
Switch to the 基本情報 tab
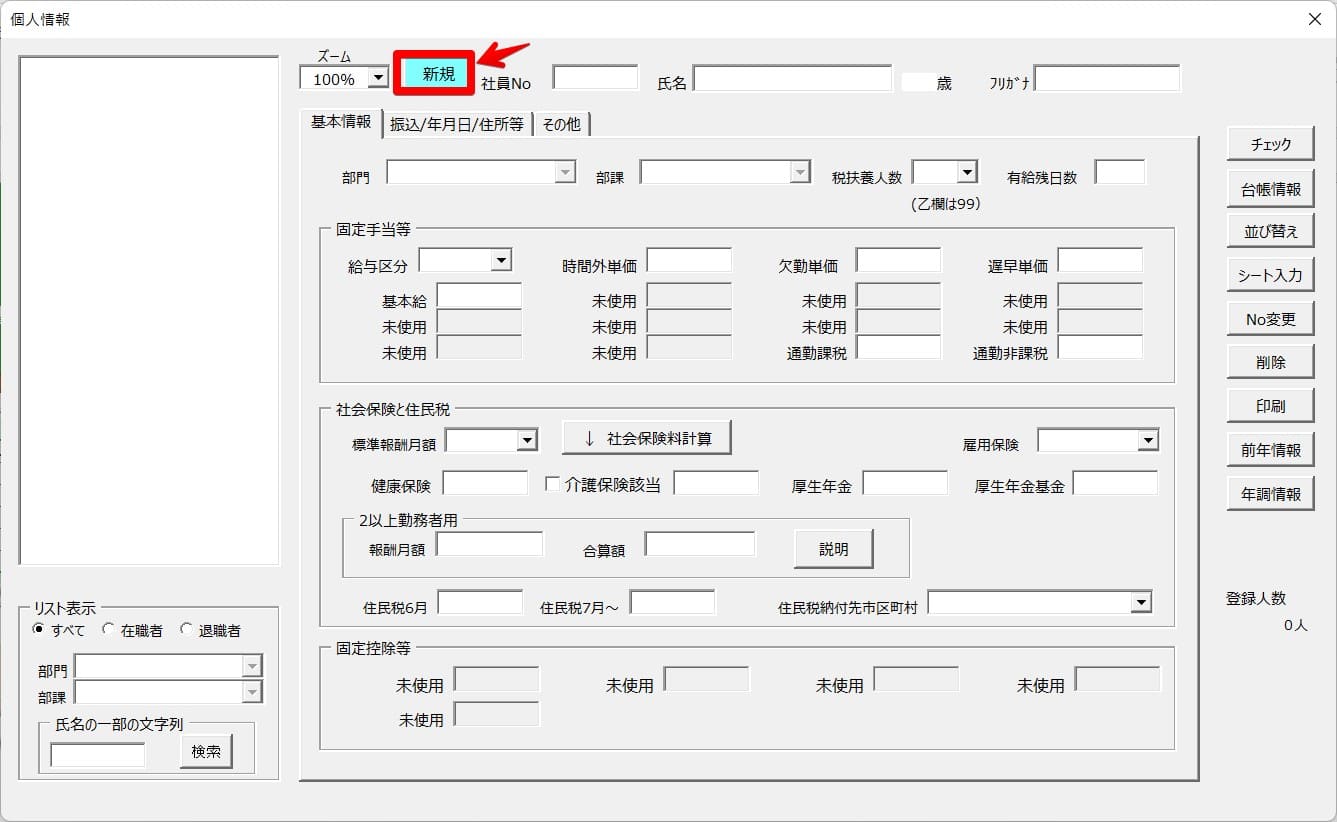[341, 122]
